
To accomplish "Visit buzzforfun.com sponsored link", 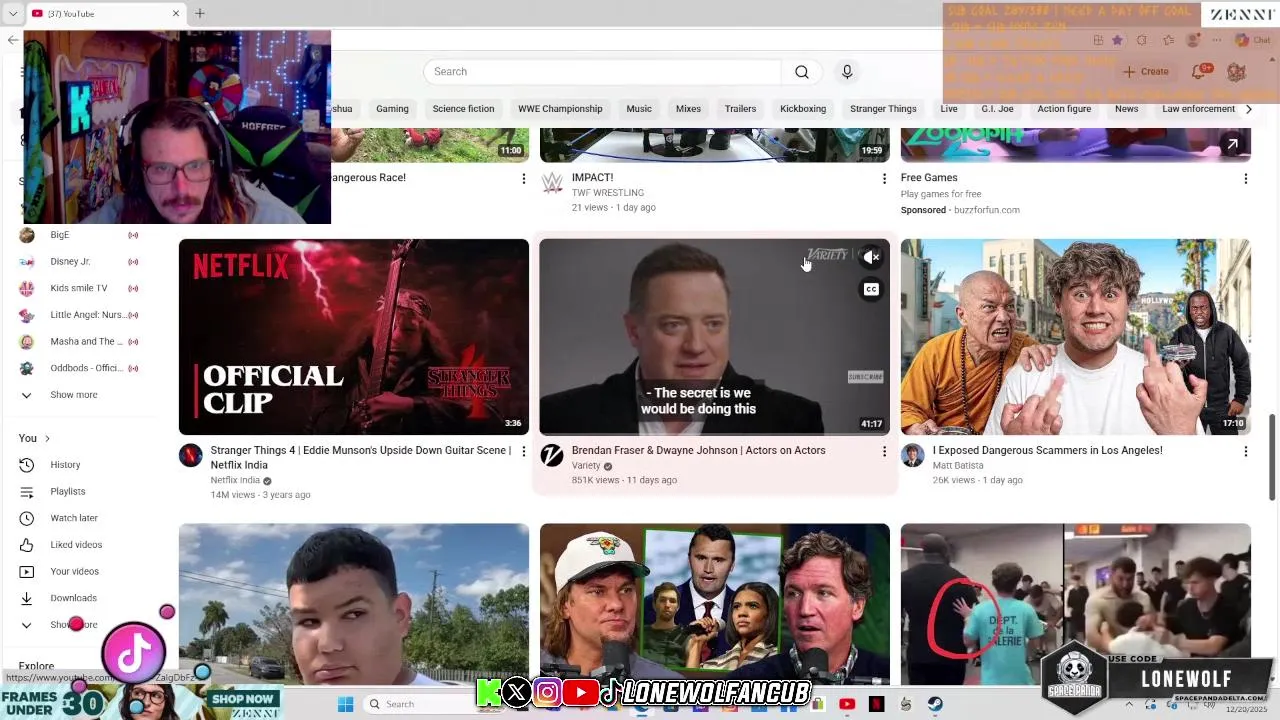I will 986,210.
